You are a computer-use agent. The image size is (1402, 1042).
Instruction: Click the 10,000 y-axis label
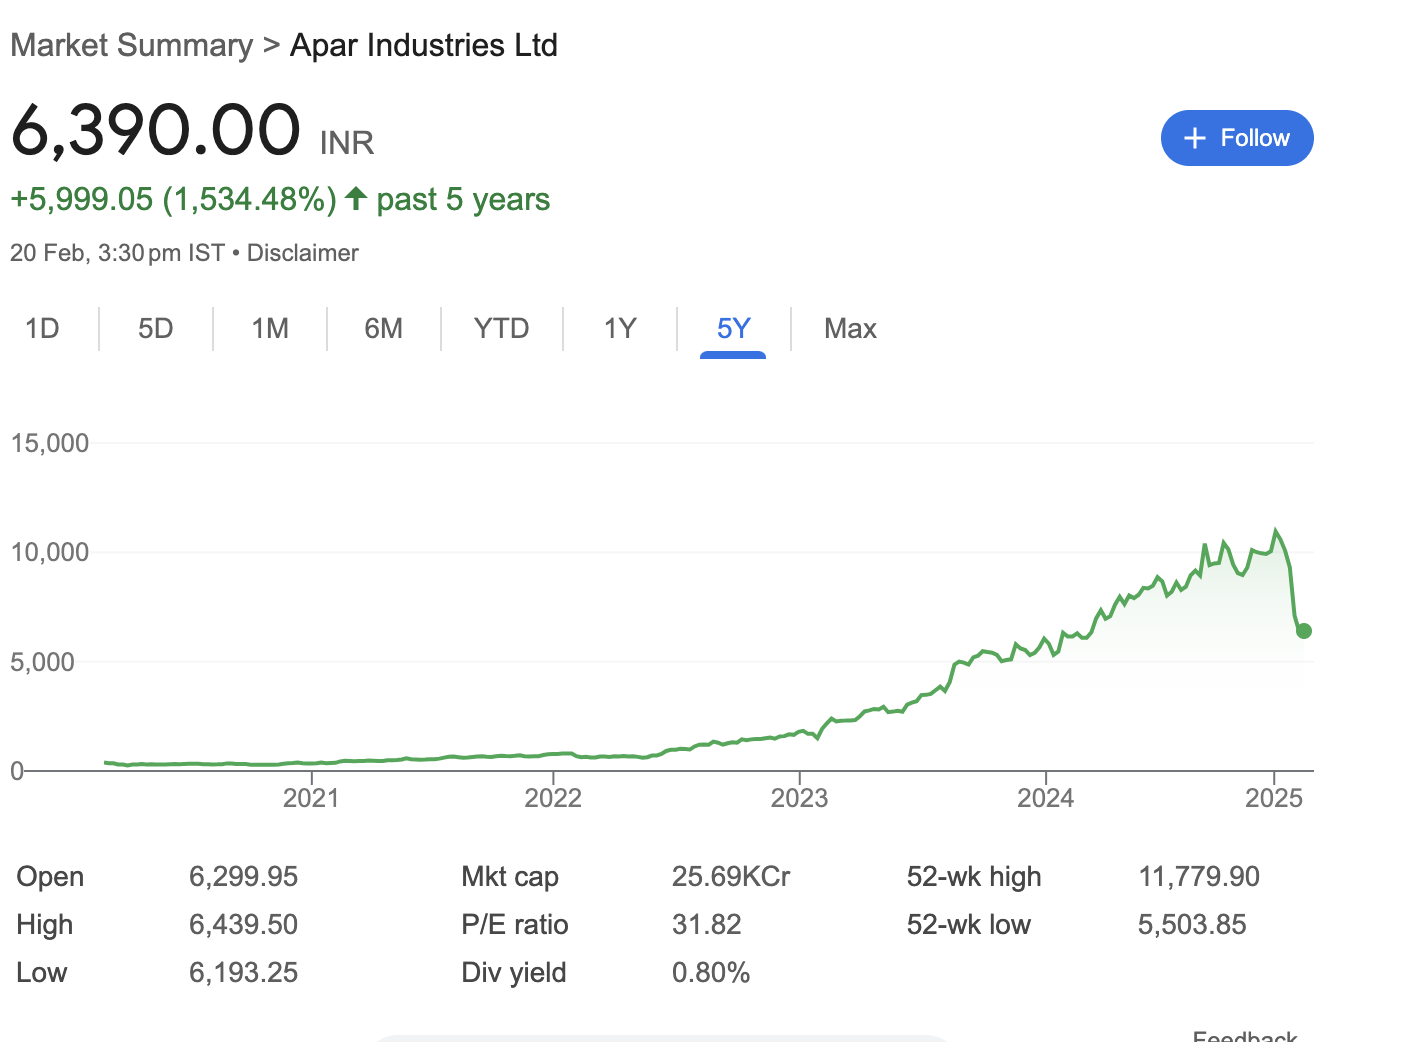point(50,552)
